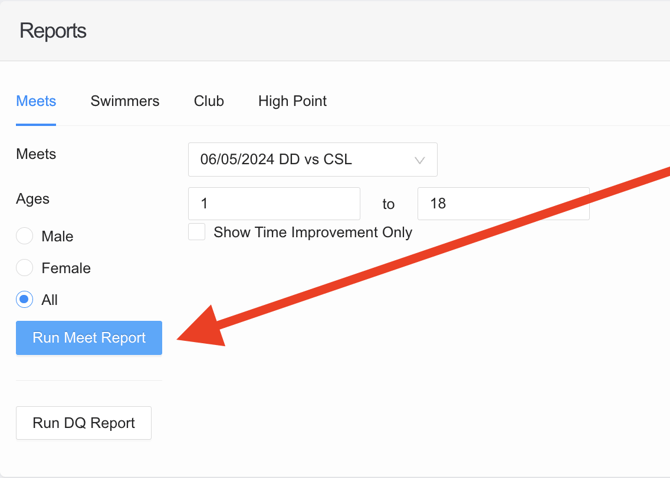The height and width of the screenshot is (478, 670).
Task: Select the Male radio button
Action: click(x=25, y=237)
